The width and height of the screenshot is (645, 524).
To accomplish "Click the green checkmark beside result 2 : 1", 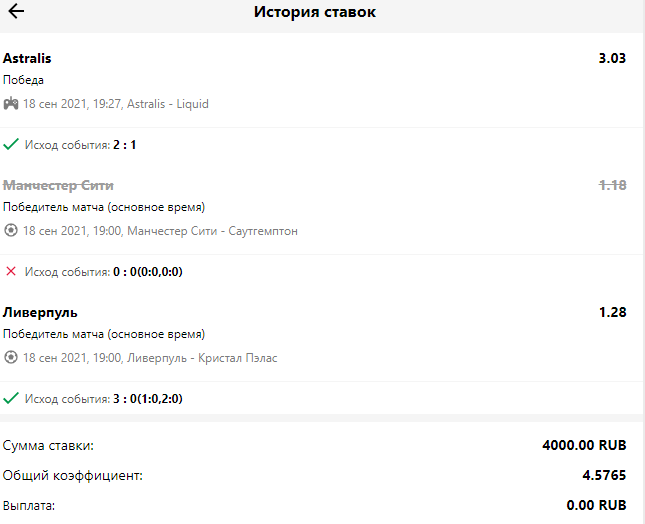I will pyautogui.click(x=11, y=145).
